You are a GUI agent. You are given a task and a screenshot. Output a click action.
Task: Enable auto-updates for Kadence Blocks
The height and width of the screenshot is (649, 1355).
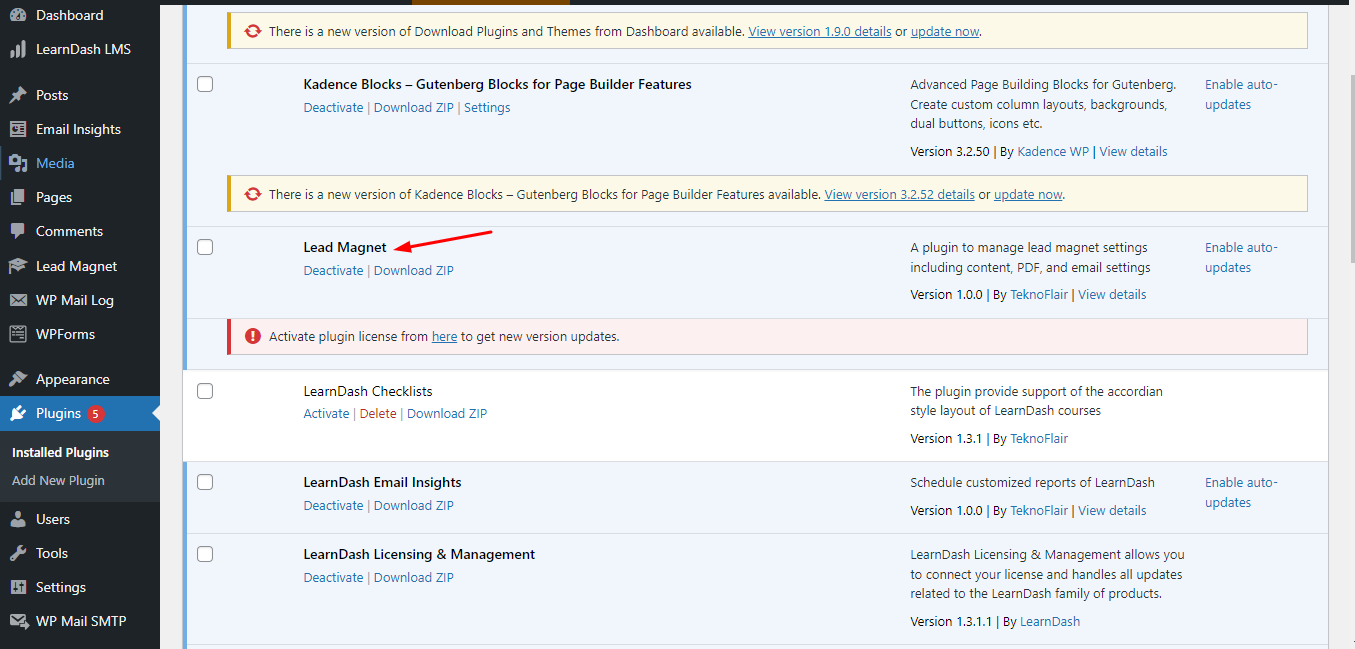point(1241,94)
